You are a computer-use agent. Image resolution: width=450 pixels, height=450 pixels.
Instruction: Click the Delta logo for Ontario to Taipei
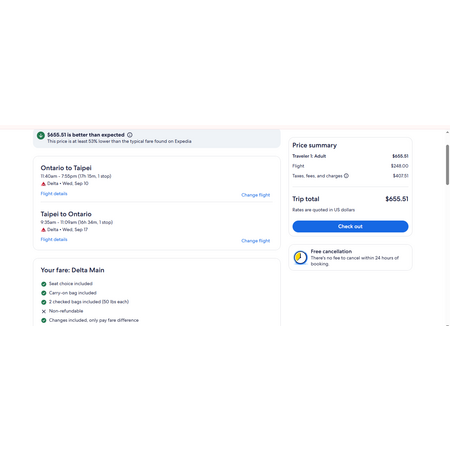43,184
